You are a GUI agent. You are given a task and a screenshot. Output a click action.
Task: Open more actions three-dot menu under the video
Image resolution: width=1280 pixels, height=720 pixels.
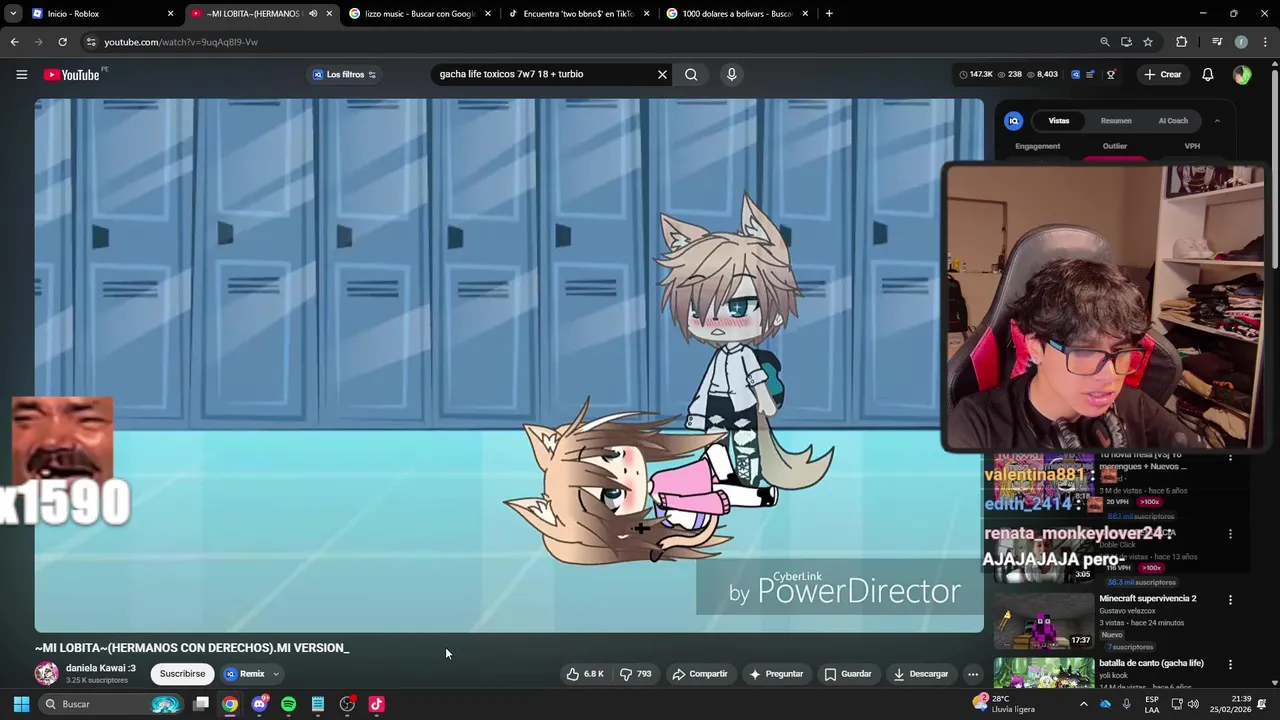coord(972,674)
